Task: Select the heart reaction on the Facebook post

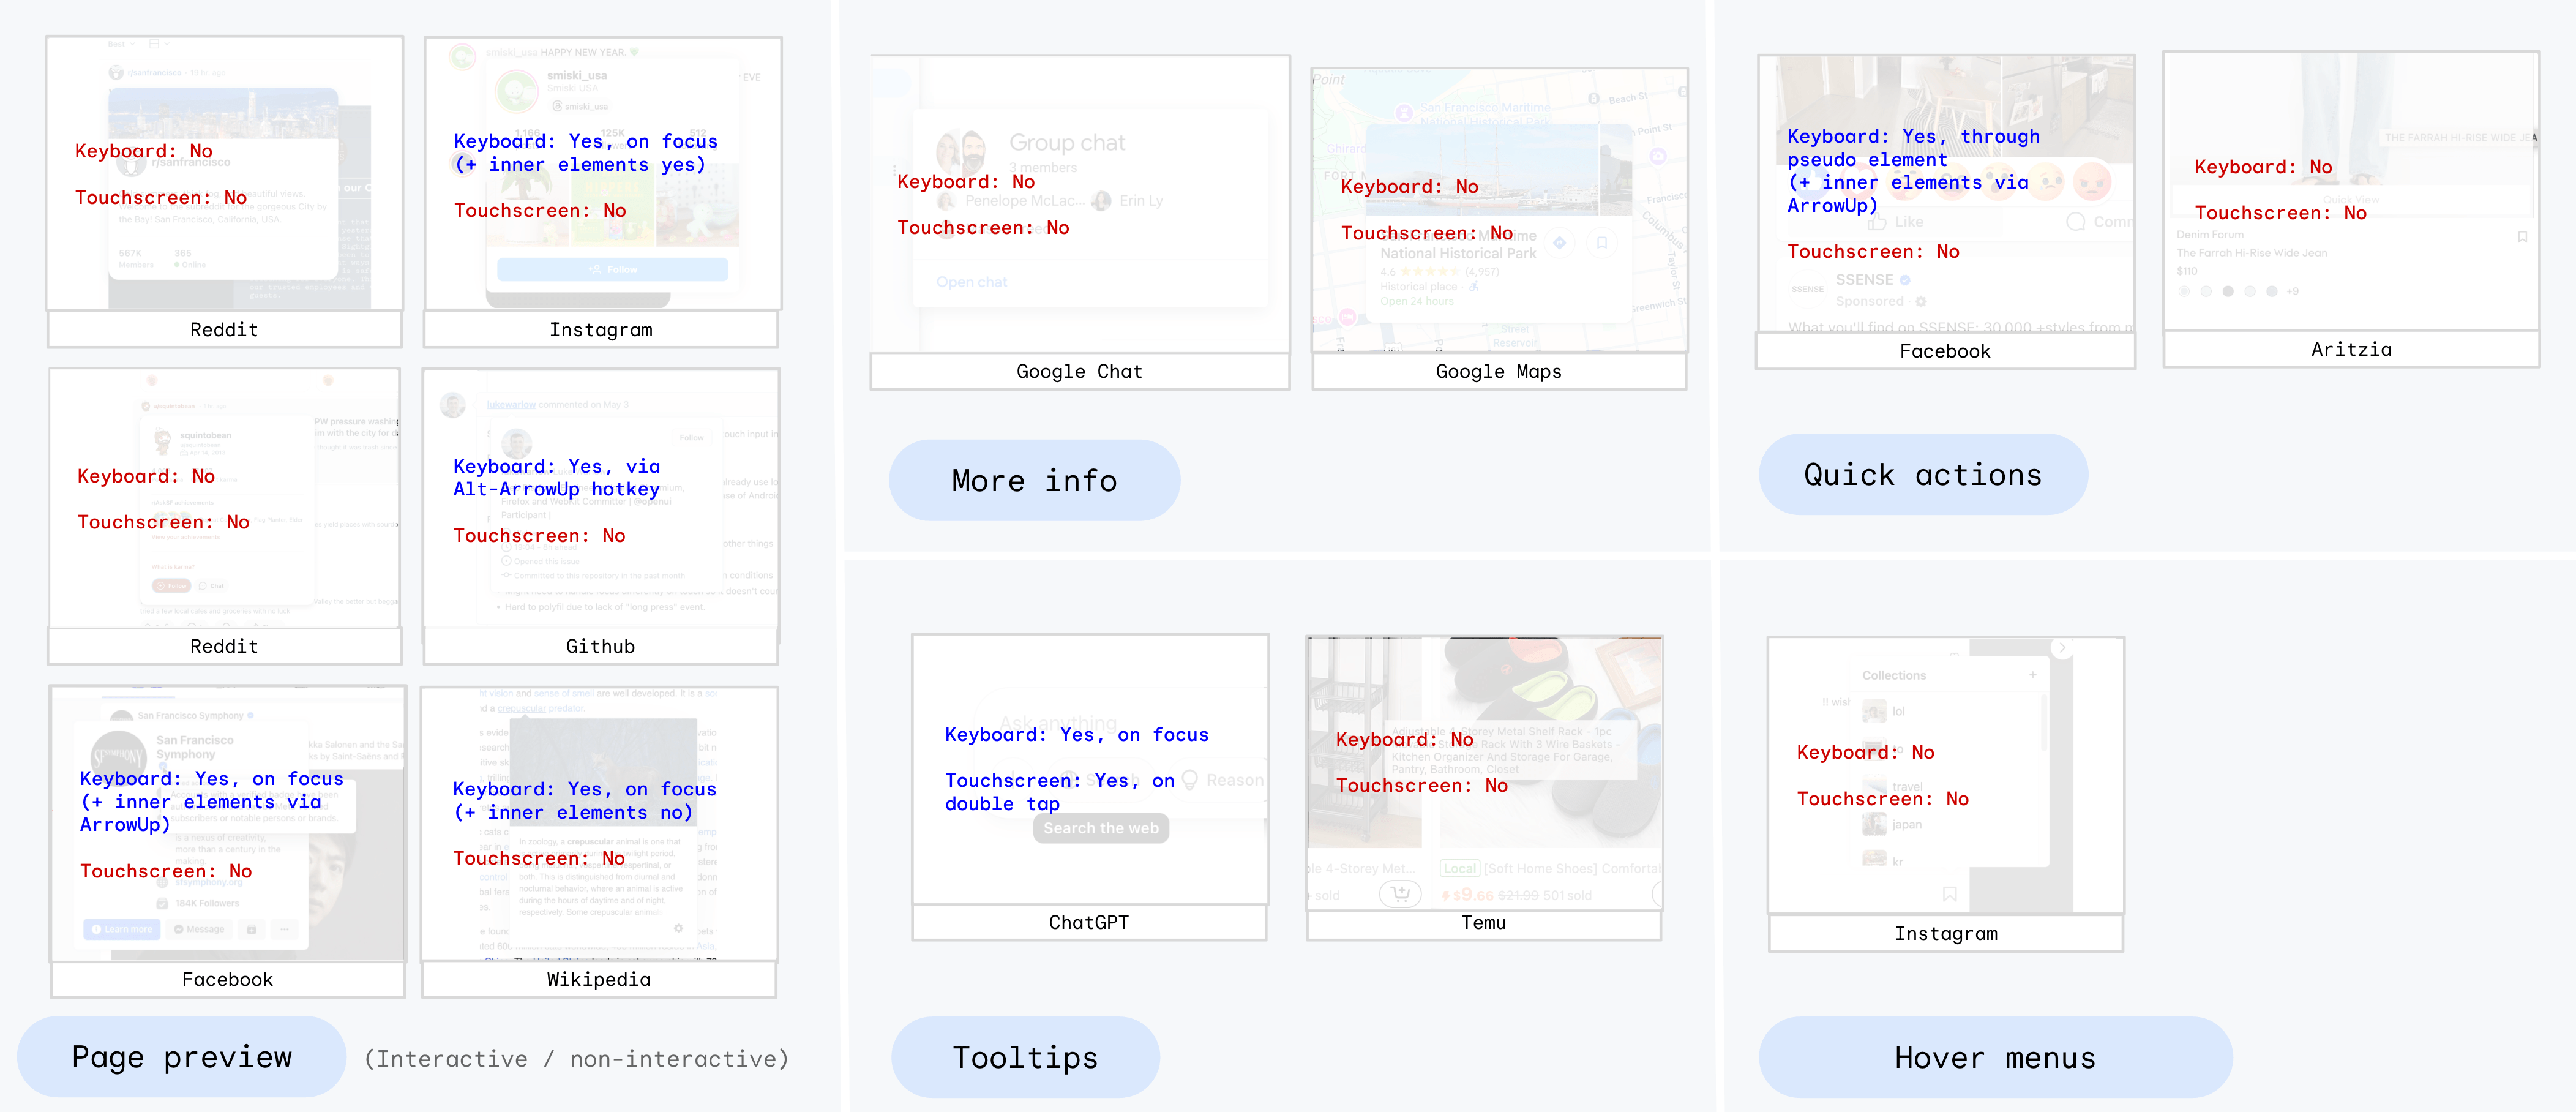Action: 1858,181
